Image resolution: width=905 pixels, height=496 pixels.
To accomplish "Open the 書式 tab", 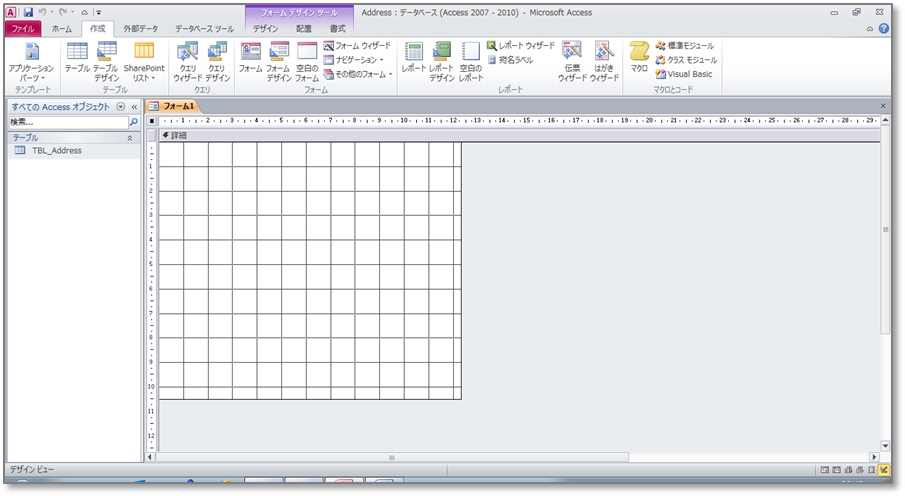I will tap(338, 29).
